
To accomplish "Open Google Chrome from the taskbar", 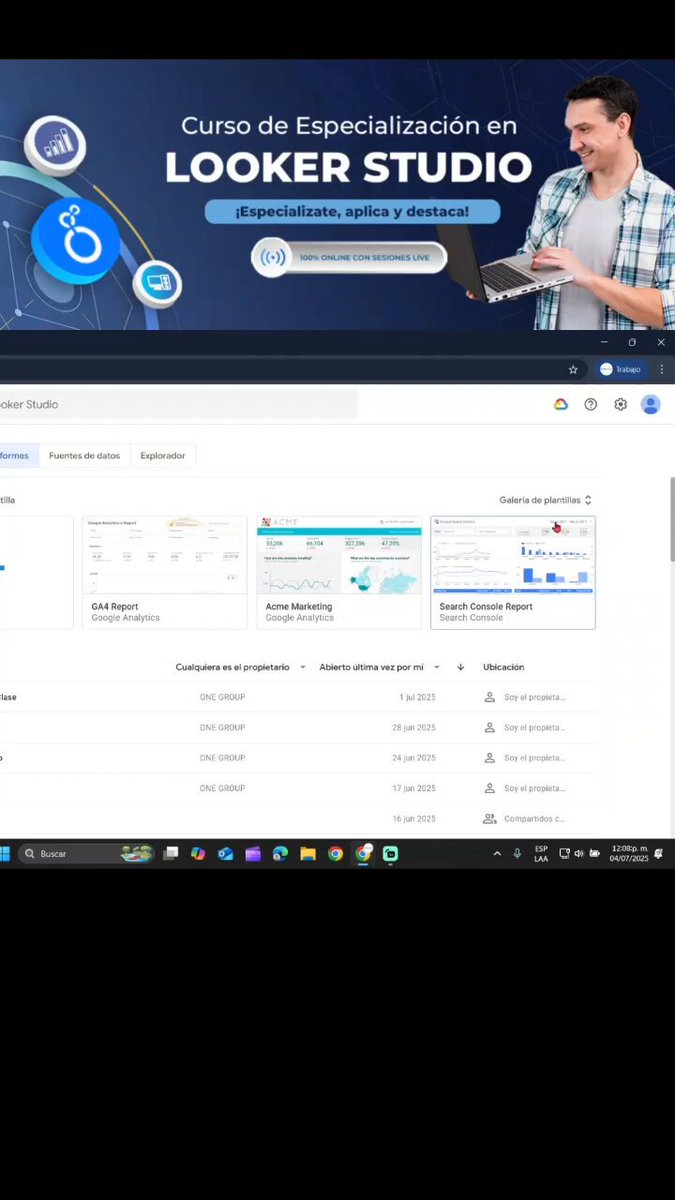I will coord(336,854).
